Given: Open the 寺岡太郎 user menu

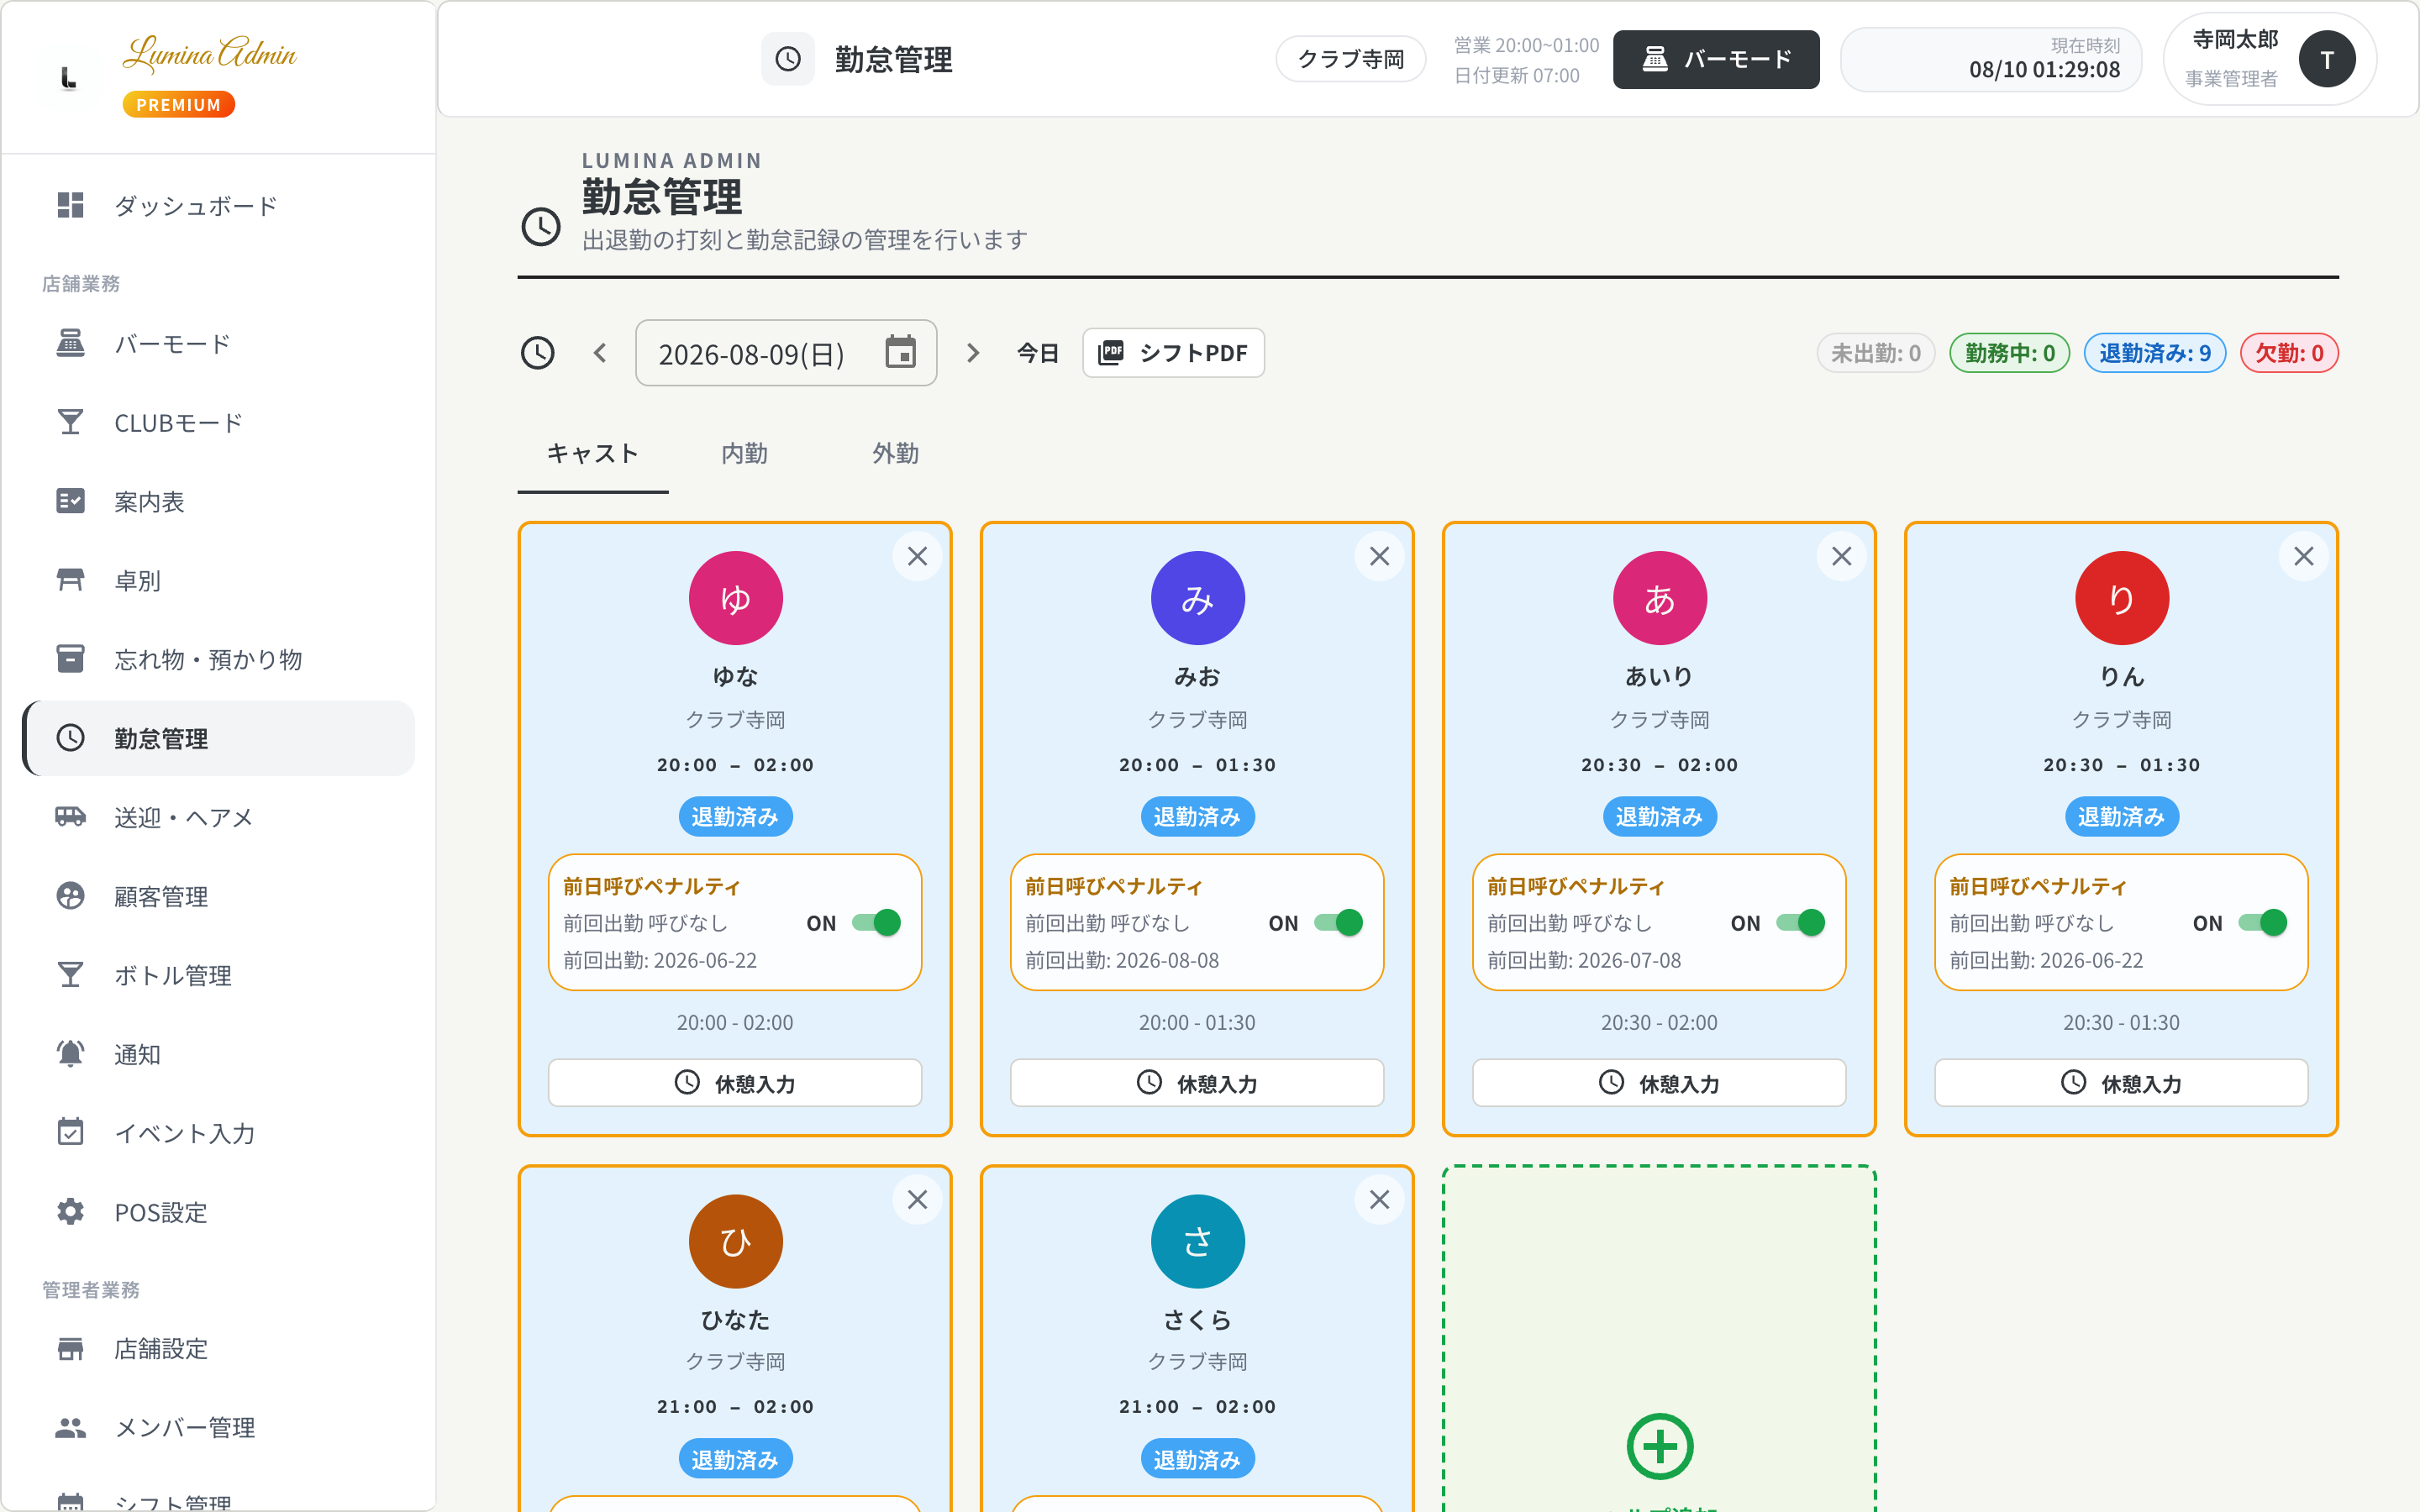Looking at the screenshot, I should [2269, 59].
